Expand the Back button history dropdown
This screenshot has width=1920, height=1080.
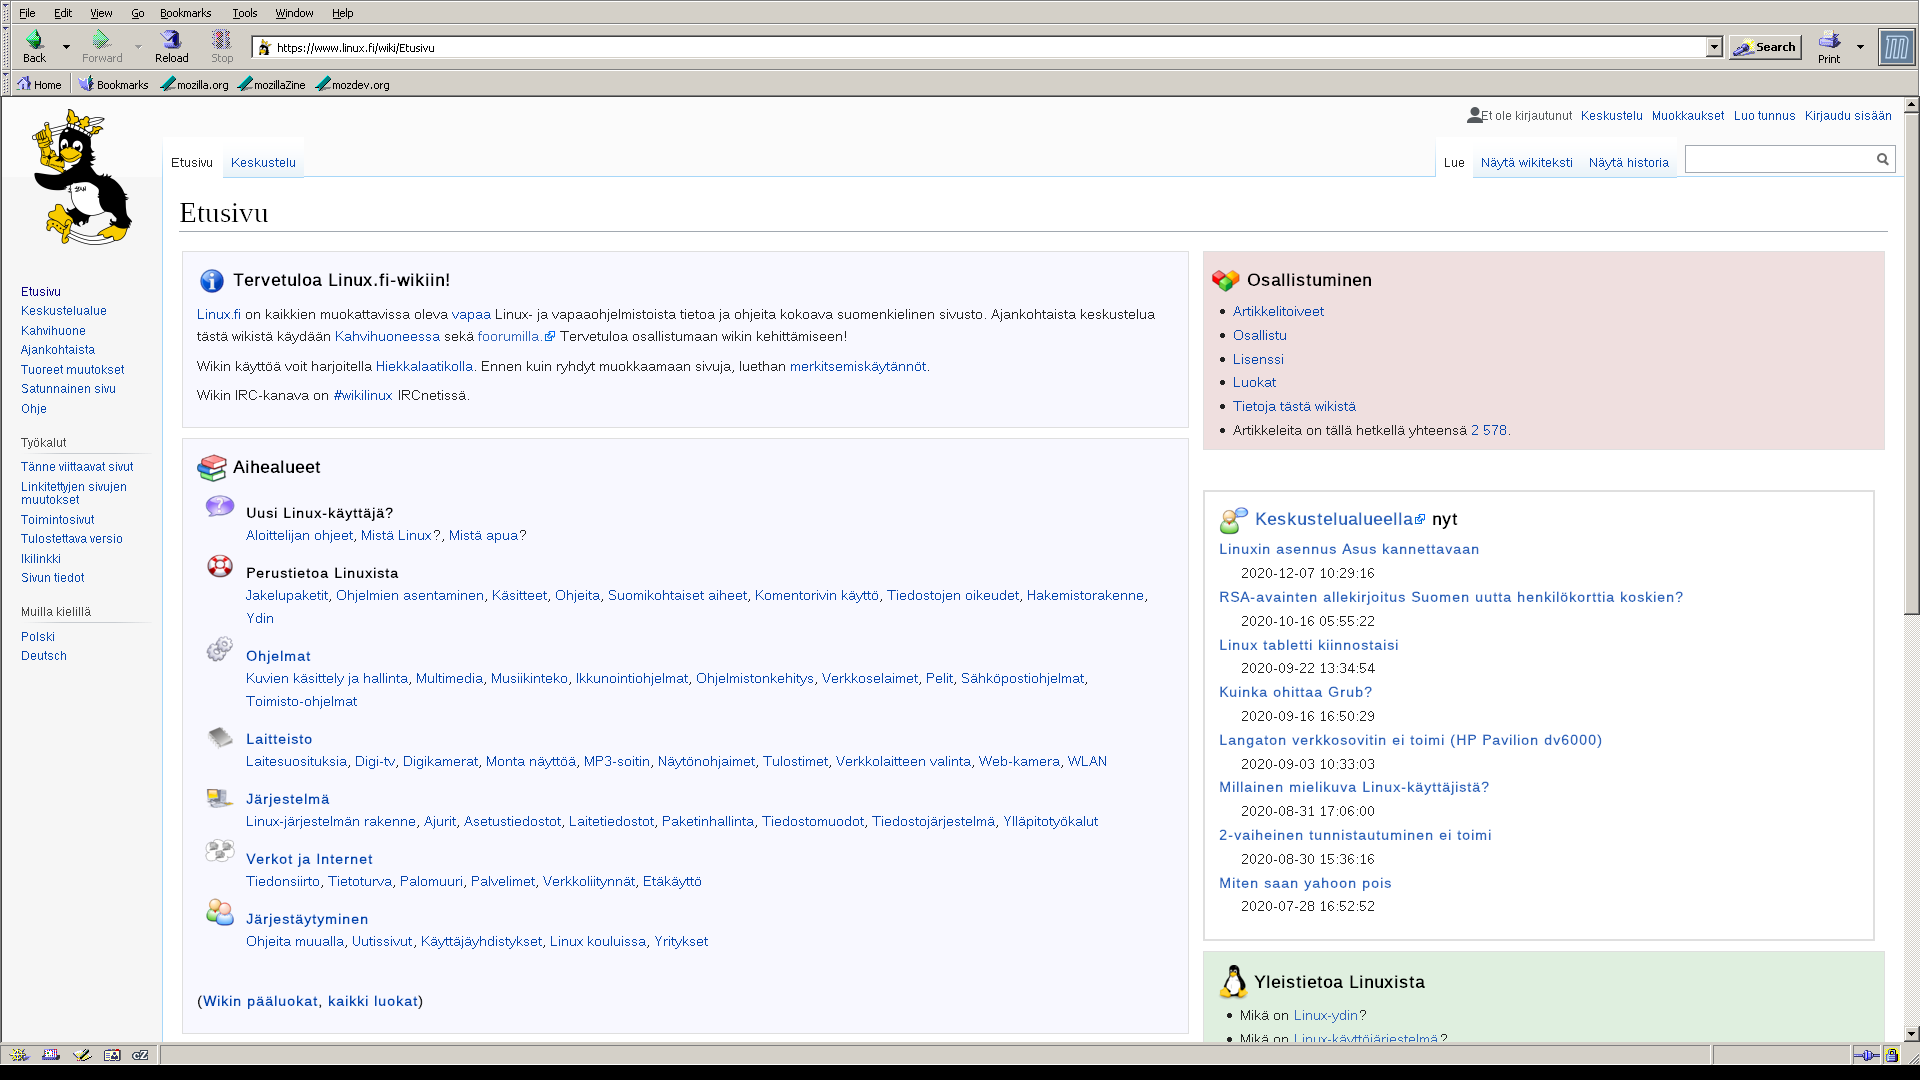coord(66,46)
